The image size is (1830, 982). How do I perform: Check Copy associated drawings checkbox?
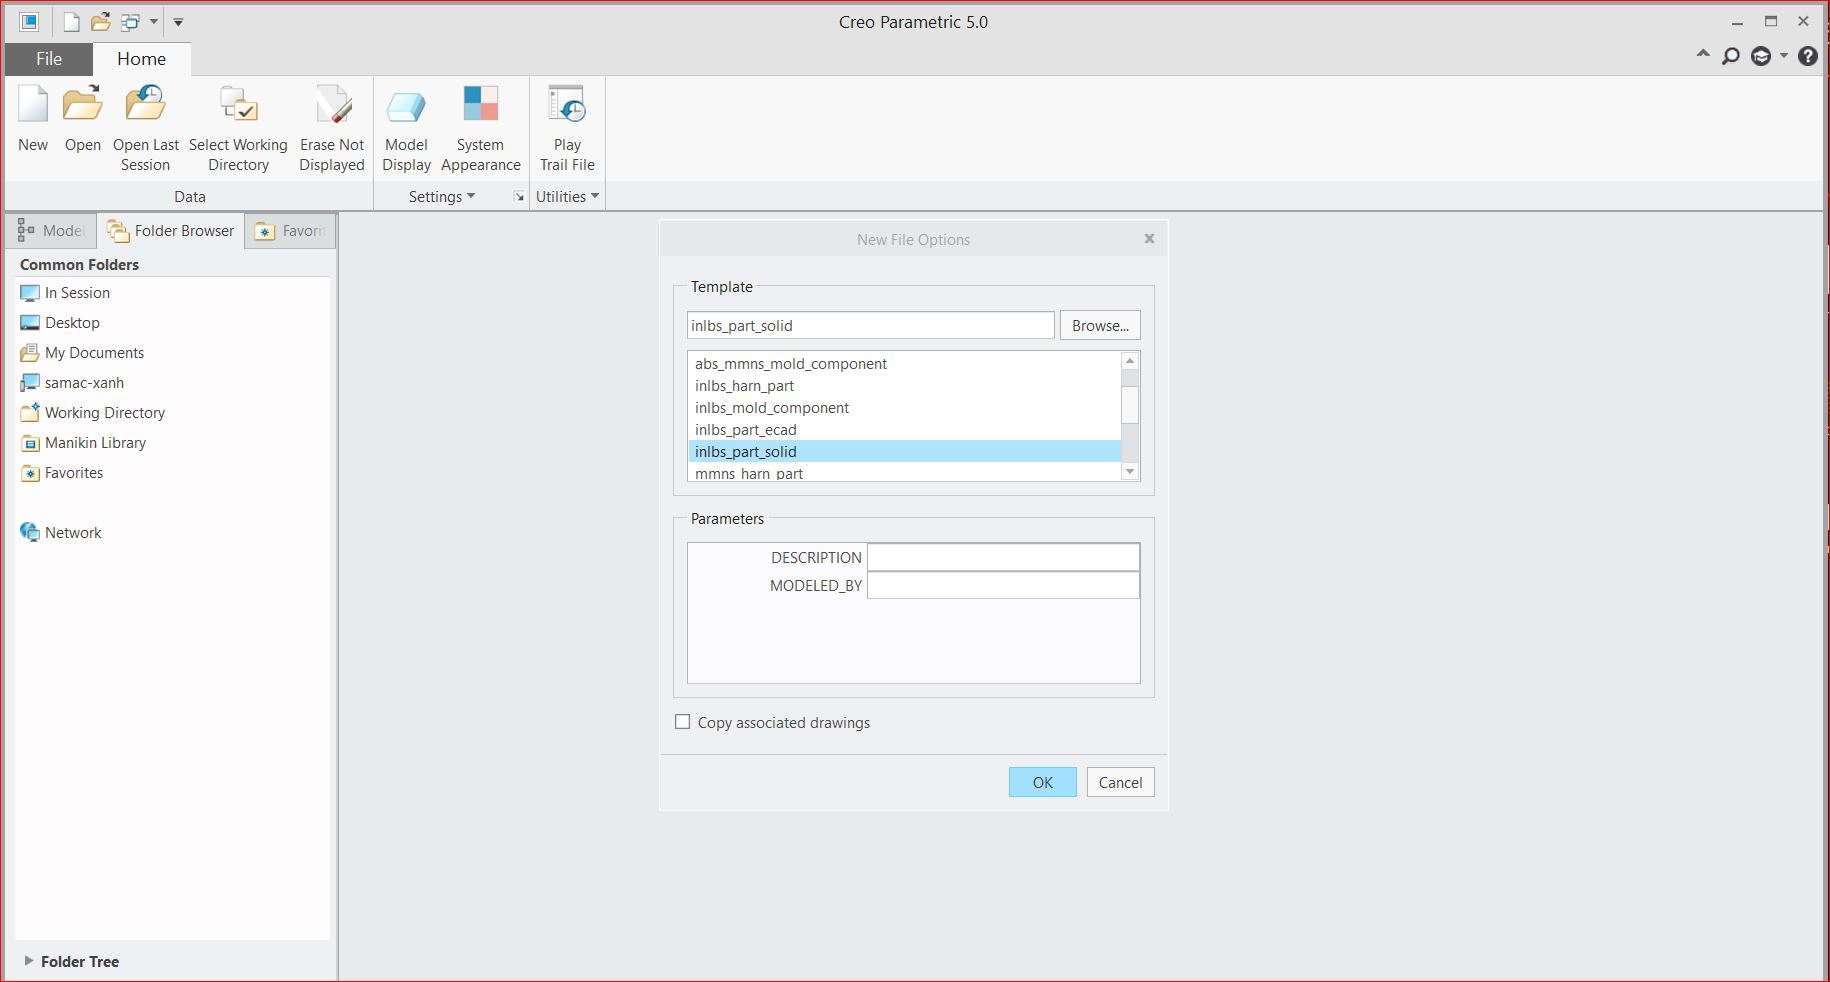point(683,722)
